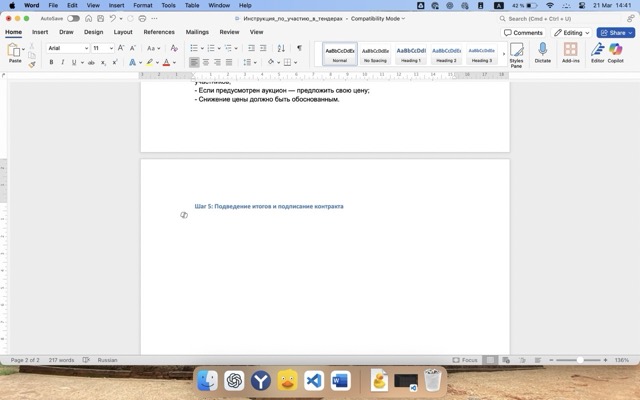
Task: Align text to center
Action: [206, 62]
